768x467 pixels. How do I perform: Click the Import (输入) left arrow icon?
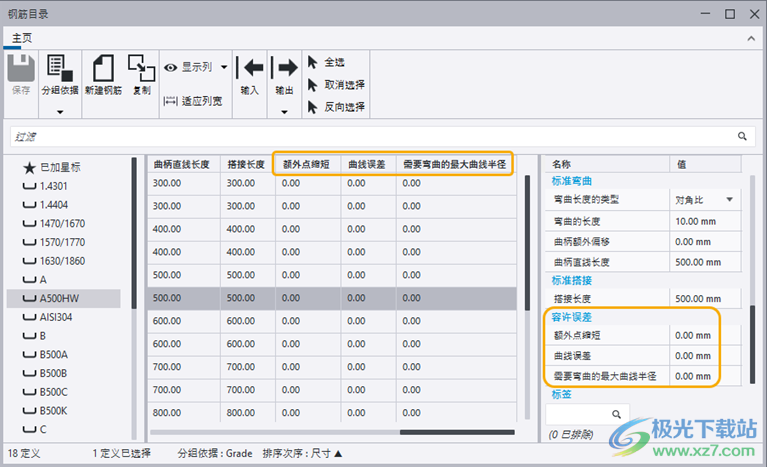tap(250, 68)
